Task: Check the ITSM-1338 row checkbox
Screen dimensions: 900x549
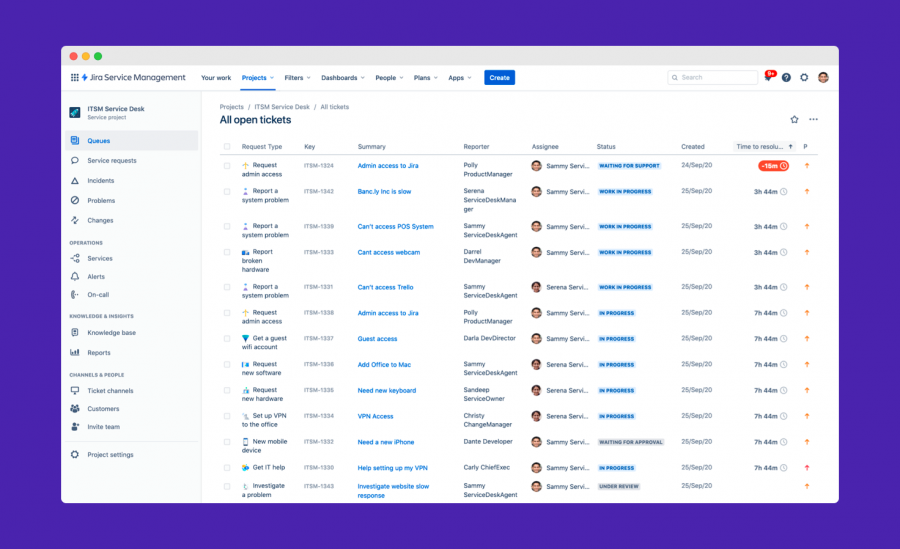Action: [227, 313]
